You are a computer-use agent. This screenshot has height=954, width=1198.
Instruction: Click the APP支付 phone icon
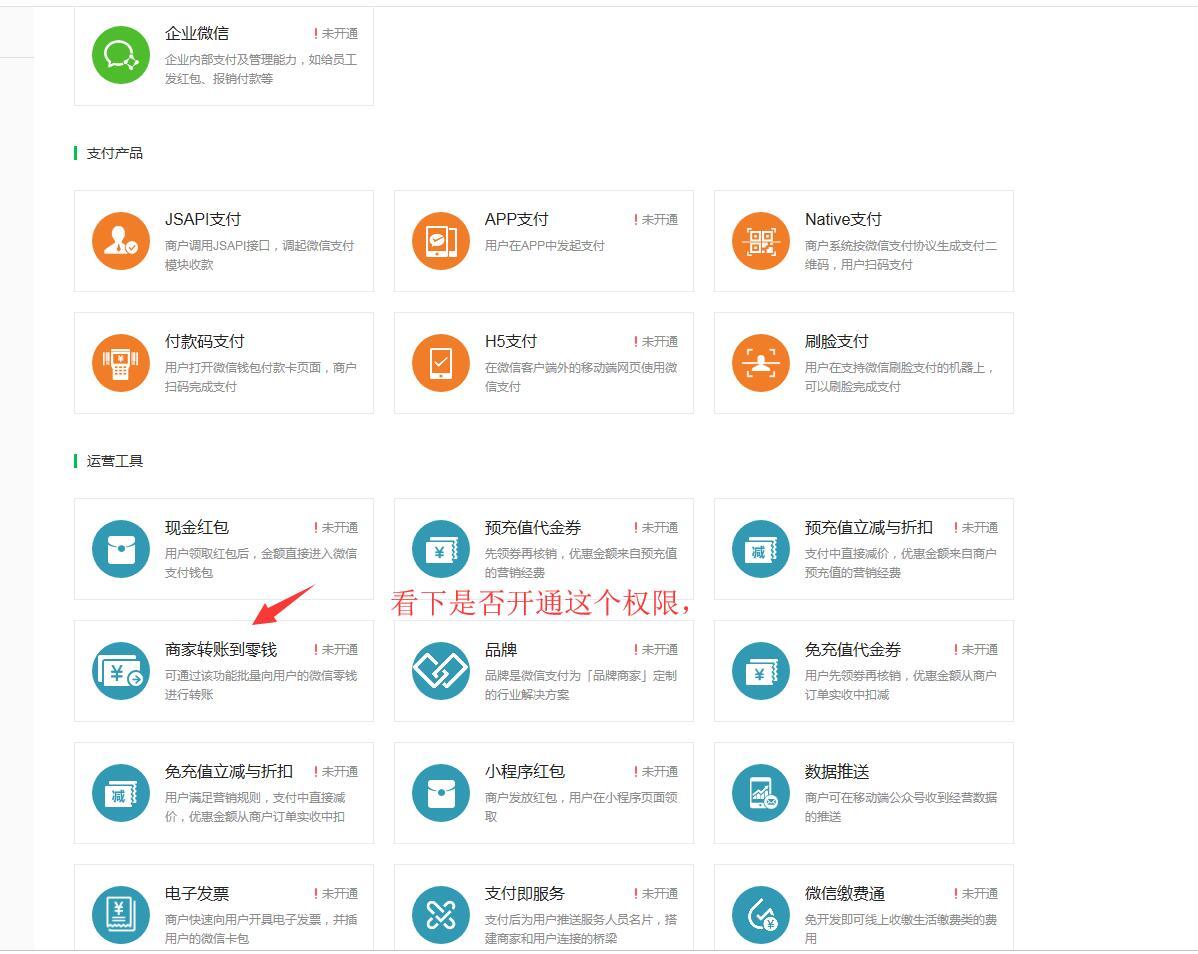coord(441,241)
